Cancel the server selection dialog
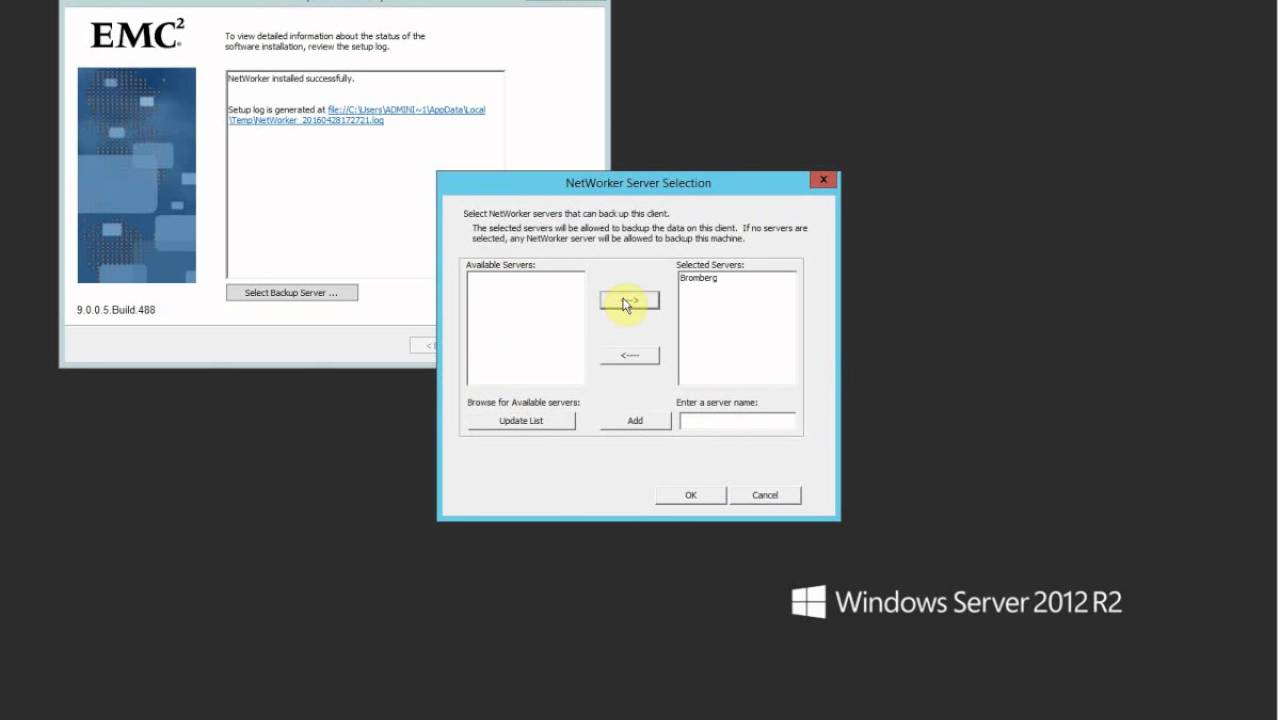 pyautogui.click(x=765, y=495)
